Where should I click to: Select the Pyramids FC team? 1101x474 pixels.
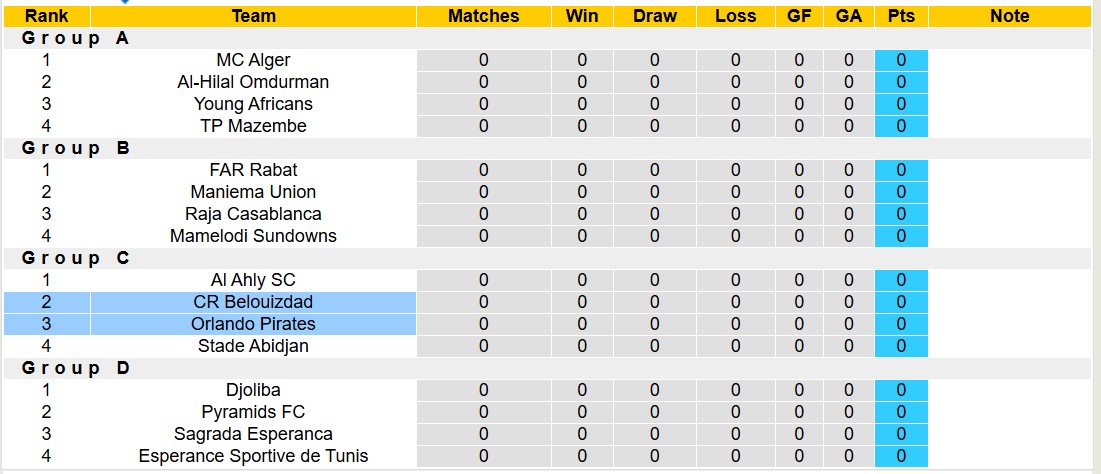pyautogui.click(x=253, y=412)
